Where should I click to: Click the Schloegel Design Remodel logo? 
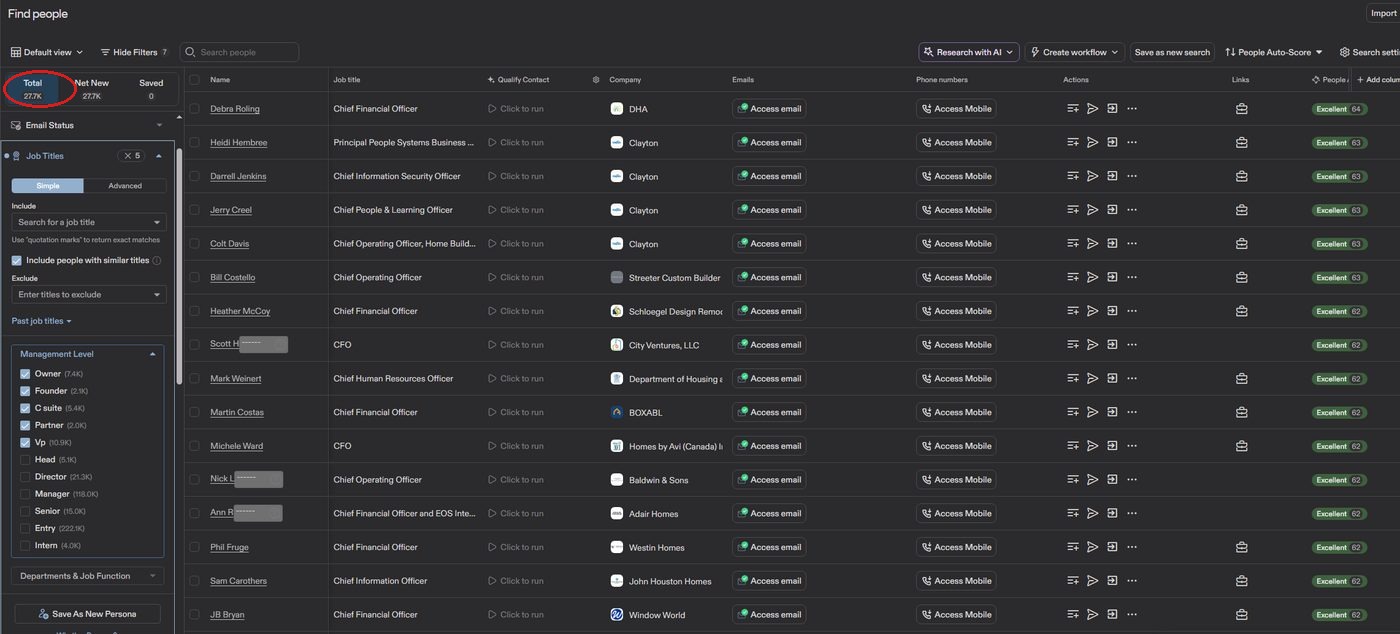pyautogui.click(x=617, y=311)
